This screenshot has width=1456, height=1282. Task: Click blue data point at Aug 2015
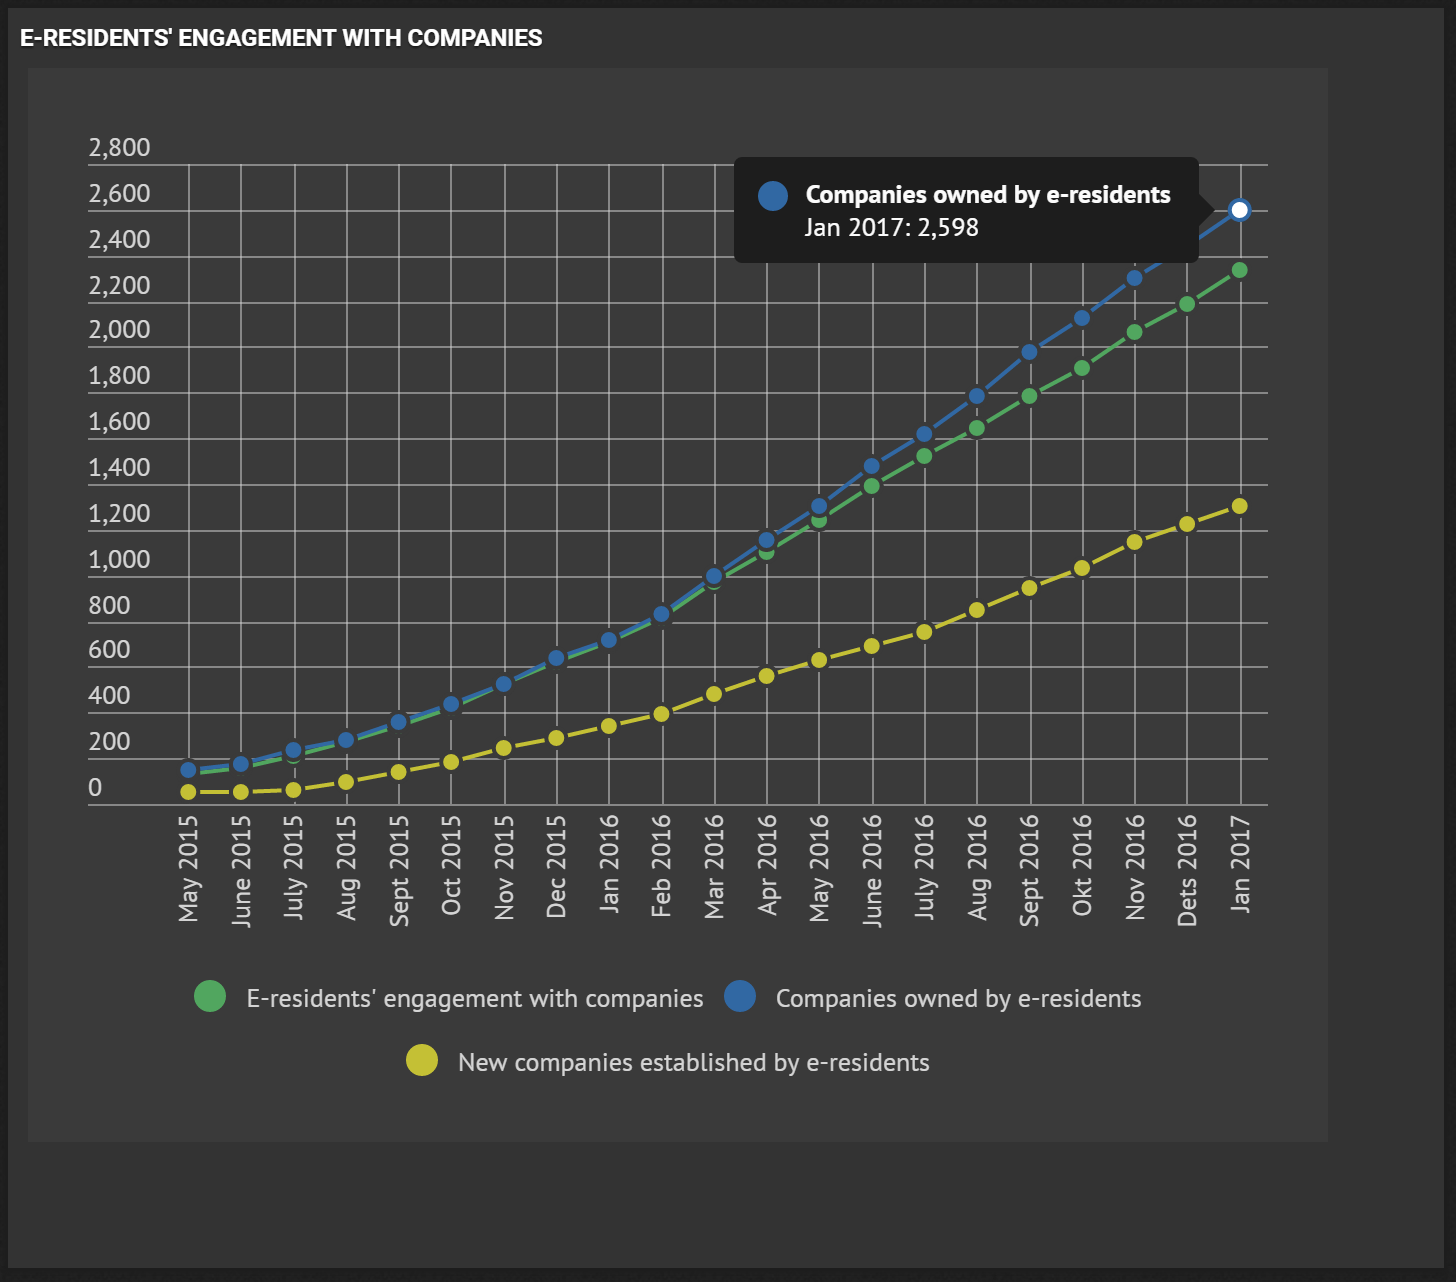346,740
